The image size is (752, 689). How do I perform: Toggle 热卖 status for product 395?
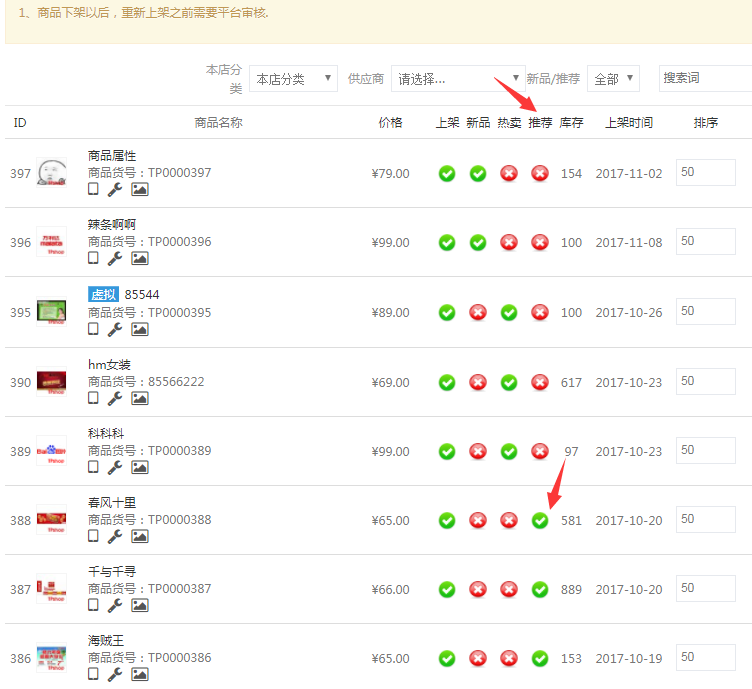pyautogui.click(x=509, y=312)
